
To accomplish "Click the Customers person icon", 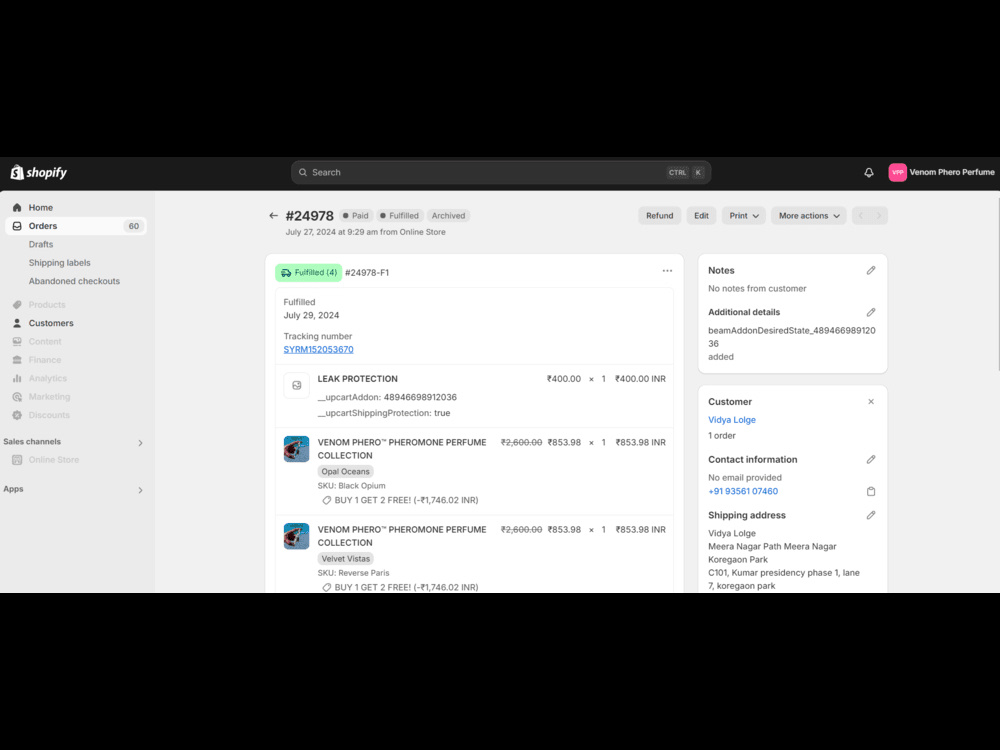I will pyautogui.click(x=17, y=323).
